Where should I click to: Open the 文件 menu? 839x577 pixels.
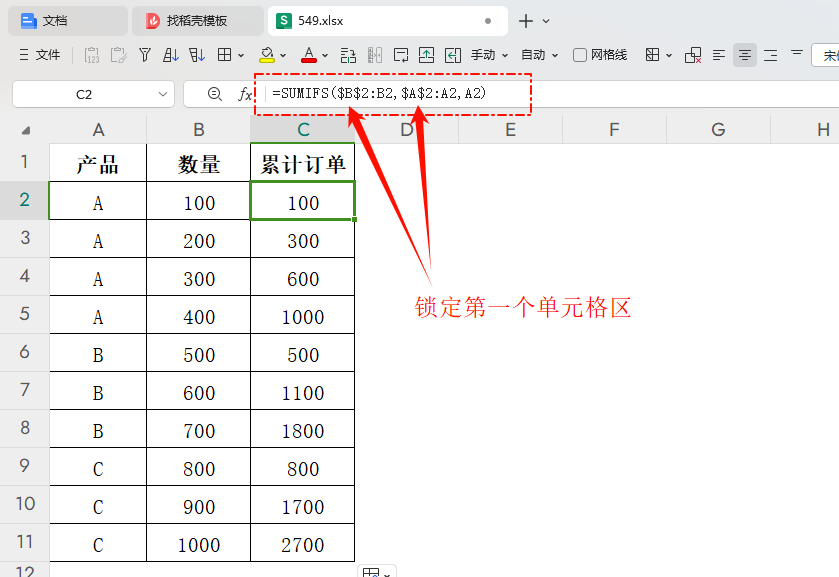[x=40, y=55]
